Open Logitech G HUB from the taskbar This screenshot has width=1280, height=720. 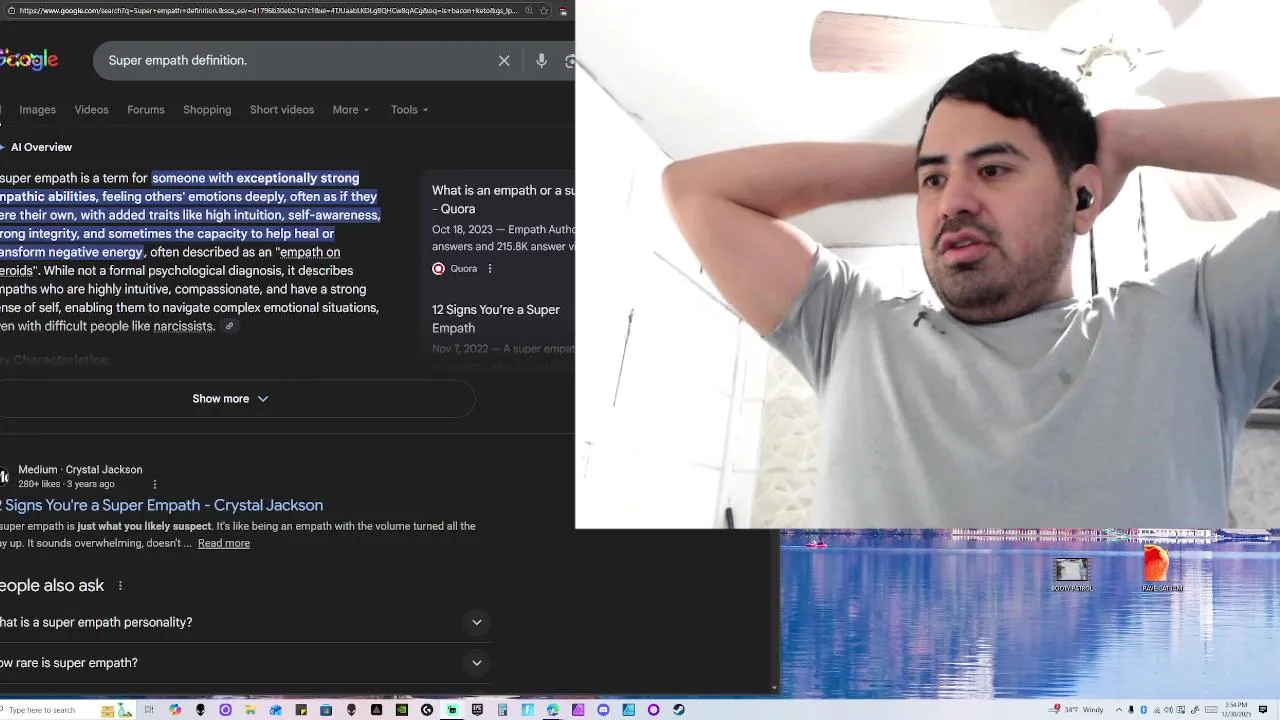click(x=427, y=710)
